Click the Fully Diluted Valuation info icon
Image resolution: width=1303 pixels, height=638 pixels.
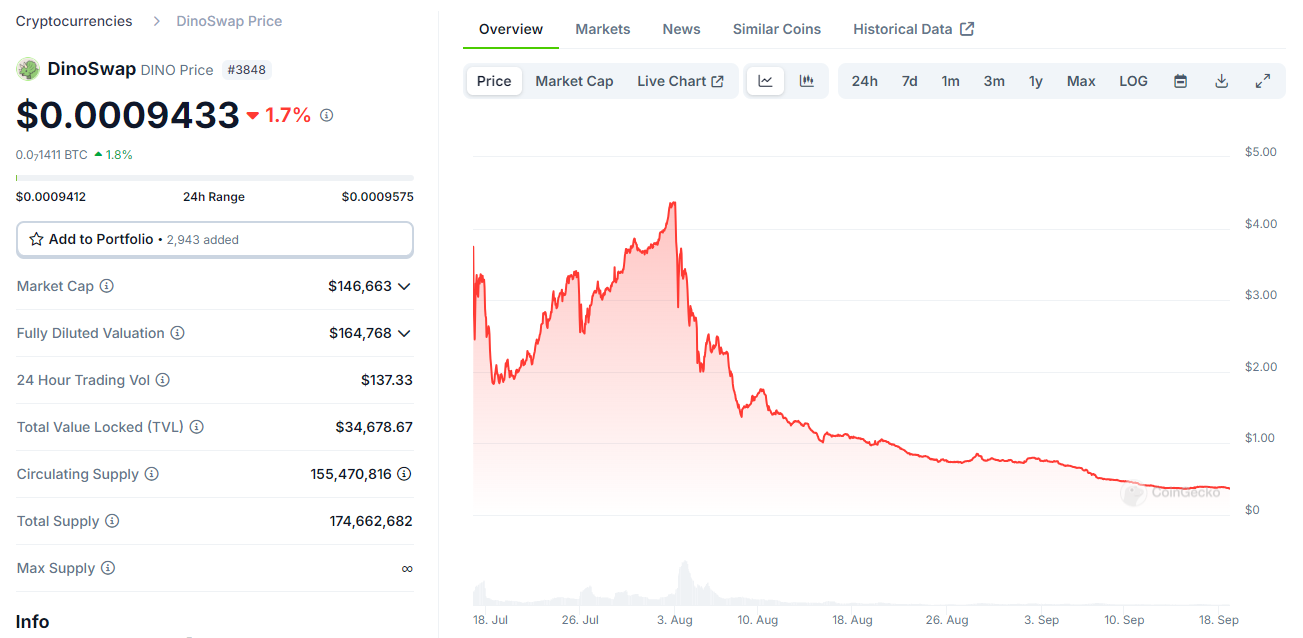(178, 333)
